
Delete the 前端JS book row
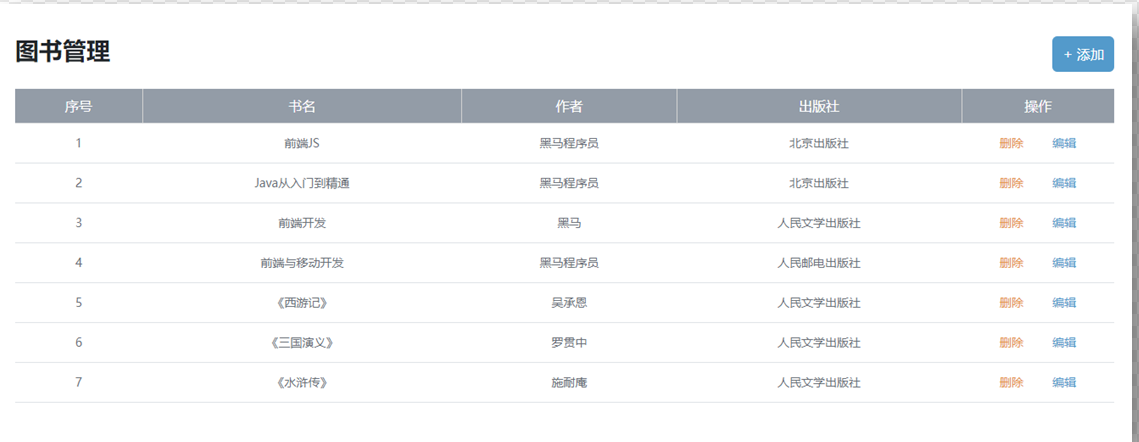1011,143
